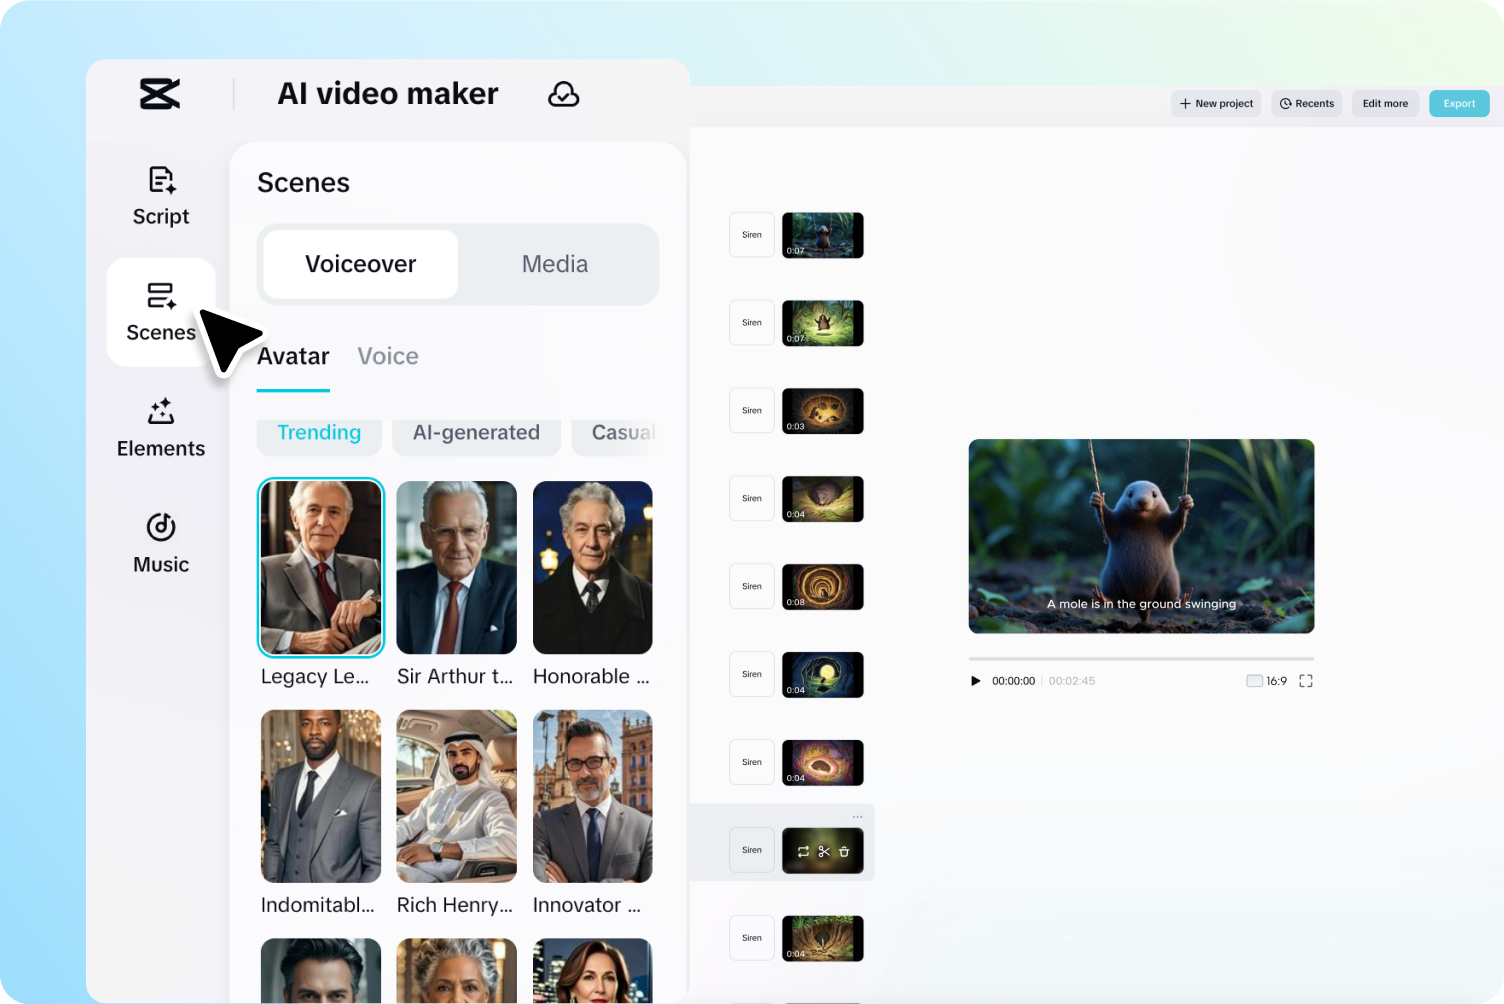The image size is (1504, 1004).
Task: Switch the Scenes panel to Media
Action: tap(555, 264)
